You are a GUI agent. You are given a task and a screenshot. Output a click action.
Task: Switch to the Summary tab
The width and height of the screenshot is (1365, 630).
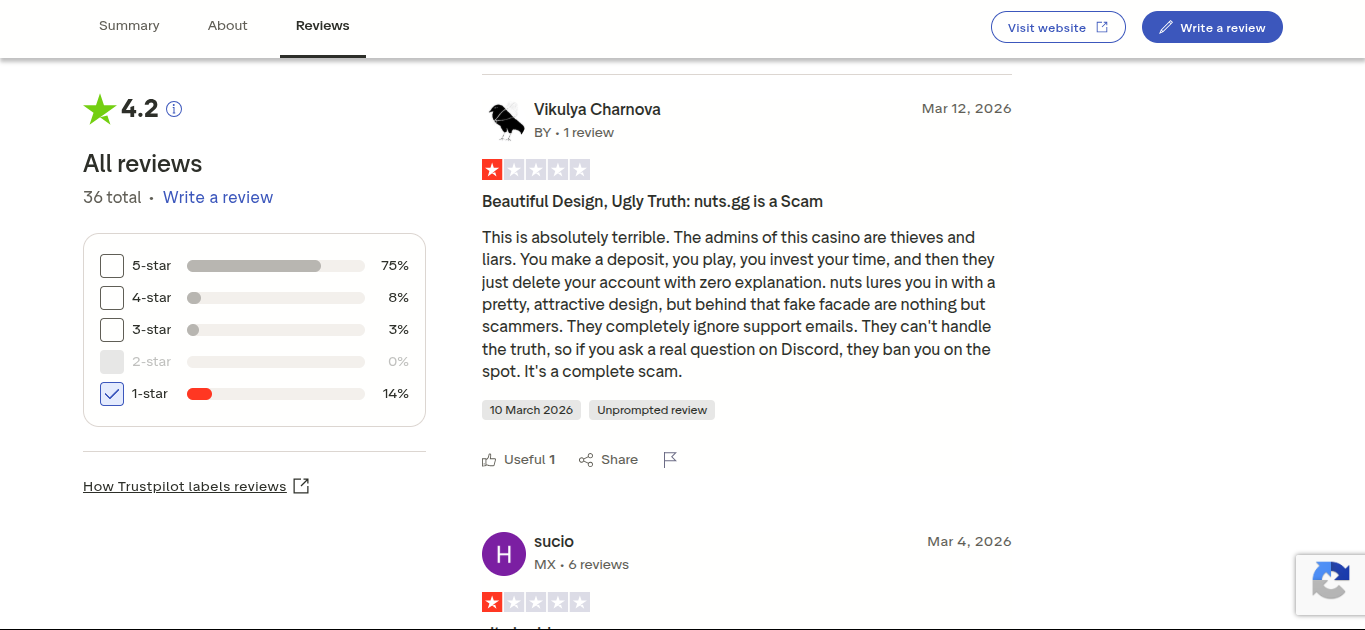pos(129,26)
